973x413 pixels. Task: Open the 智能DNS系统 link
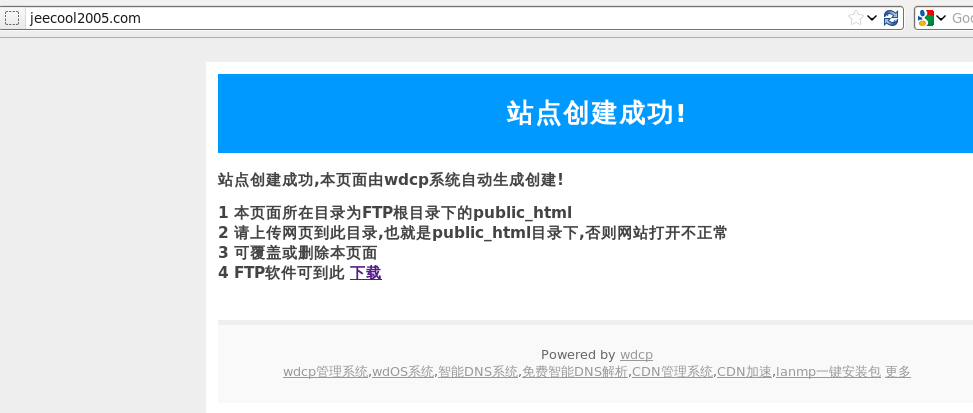pos(478,372)
